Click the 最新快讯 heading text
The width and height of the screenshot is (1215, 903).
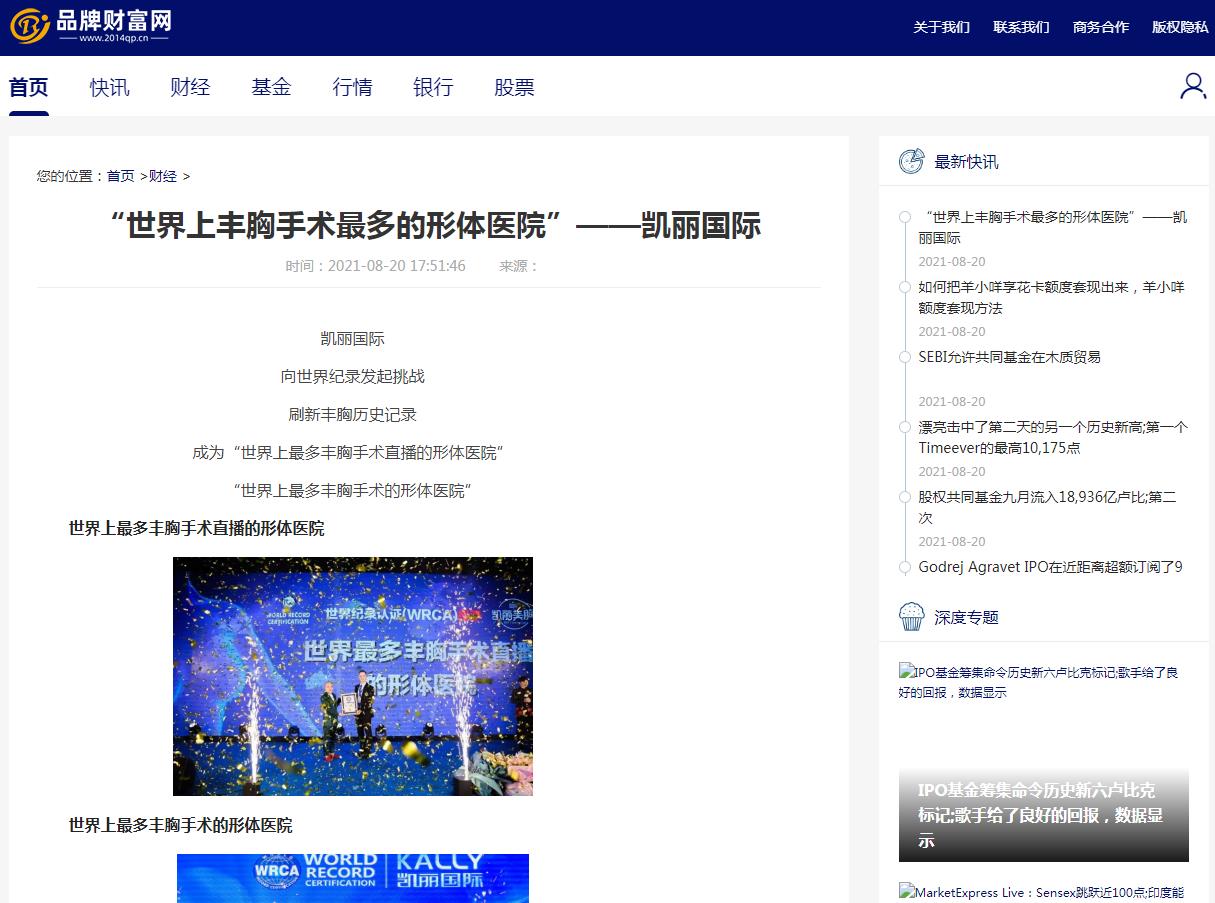pyautogui.click(x=966, y=162)
